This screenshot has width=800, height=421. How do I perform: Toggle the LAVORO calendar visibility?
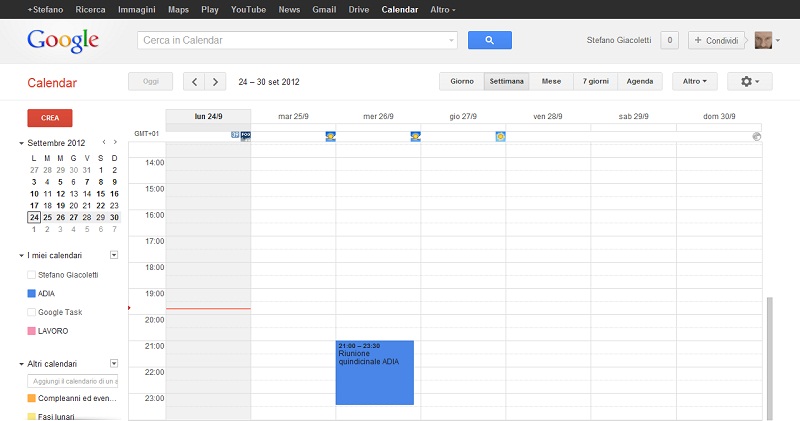tap(31, 331)
